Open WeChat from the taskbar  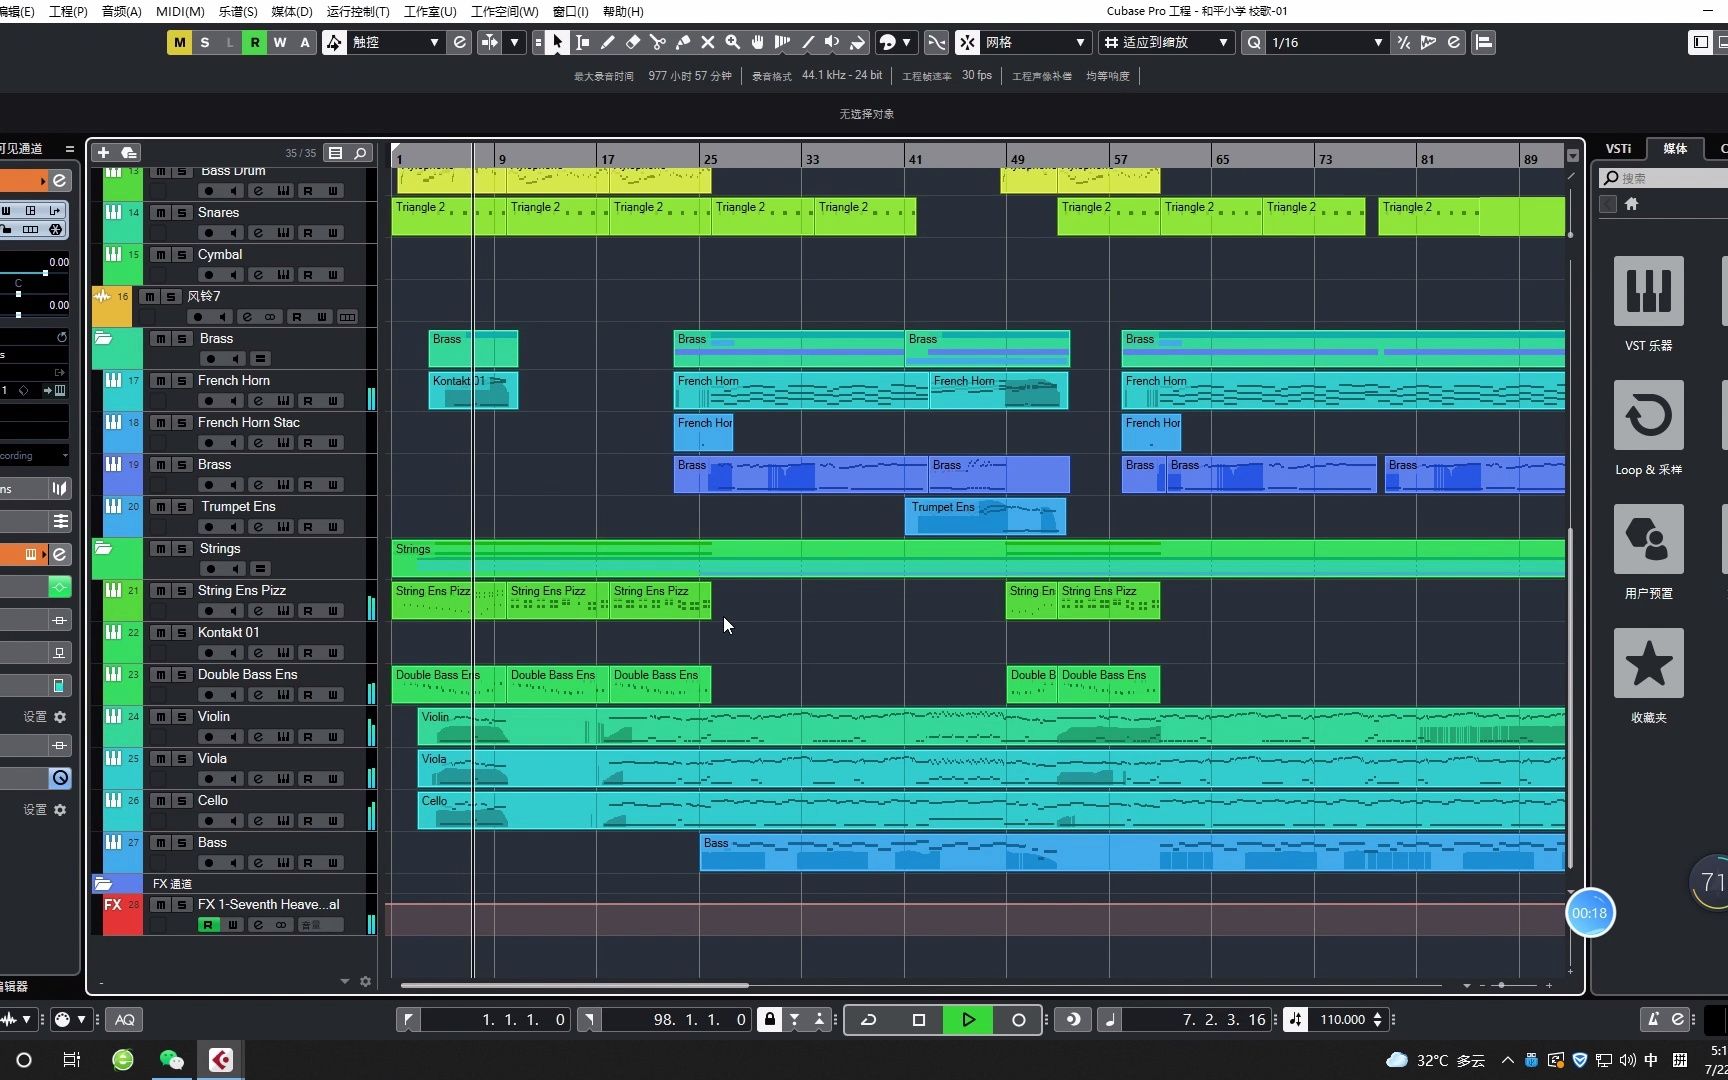172,1059
